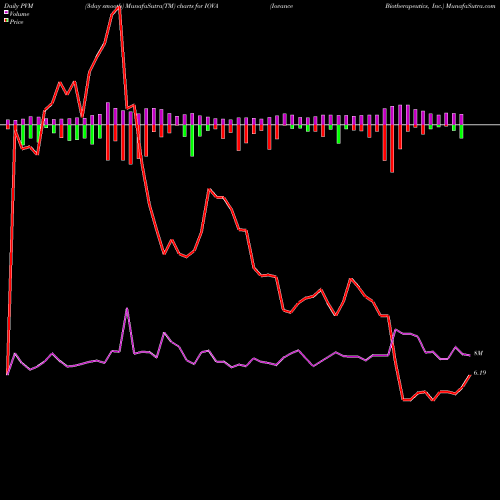500x500 pixels.
Task: Click the '8M' volume end label
Action: [478, 353]
